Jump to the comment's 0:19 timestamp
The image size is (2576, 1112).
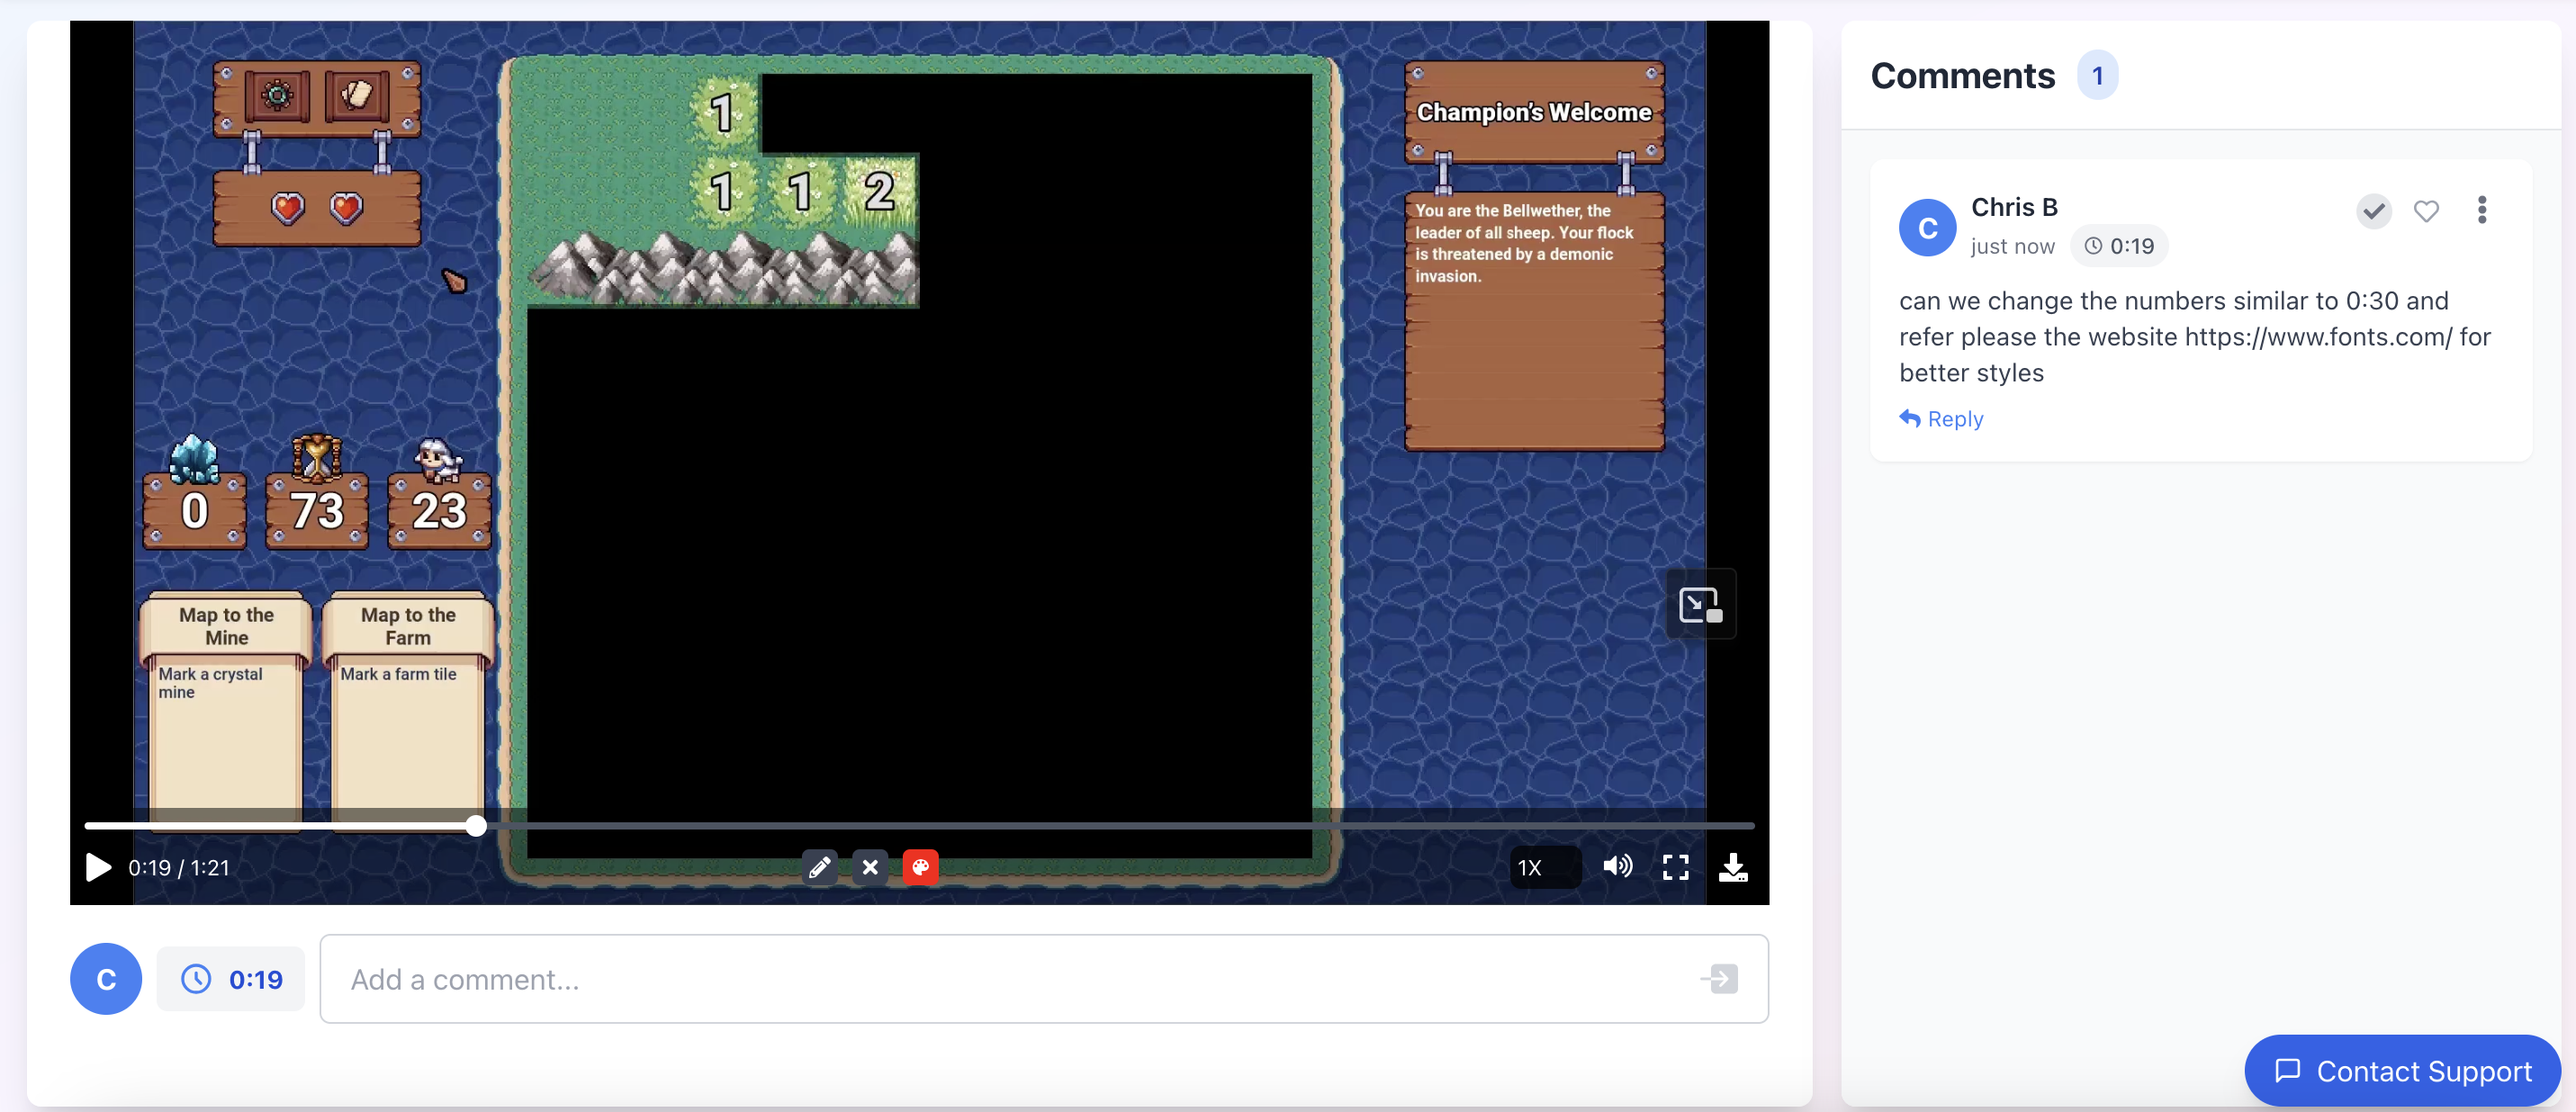click(2120, 246)
